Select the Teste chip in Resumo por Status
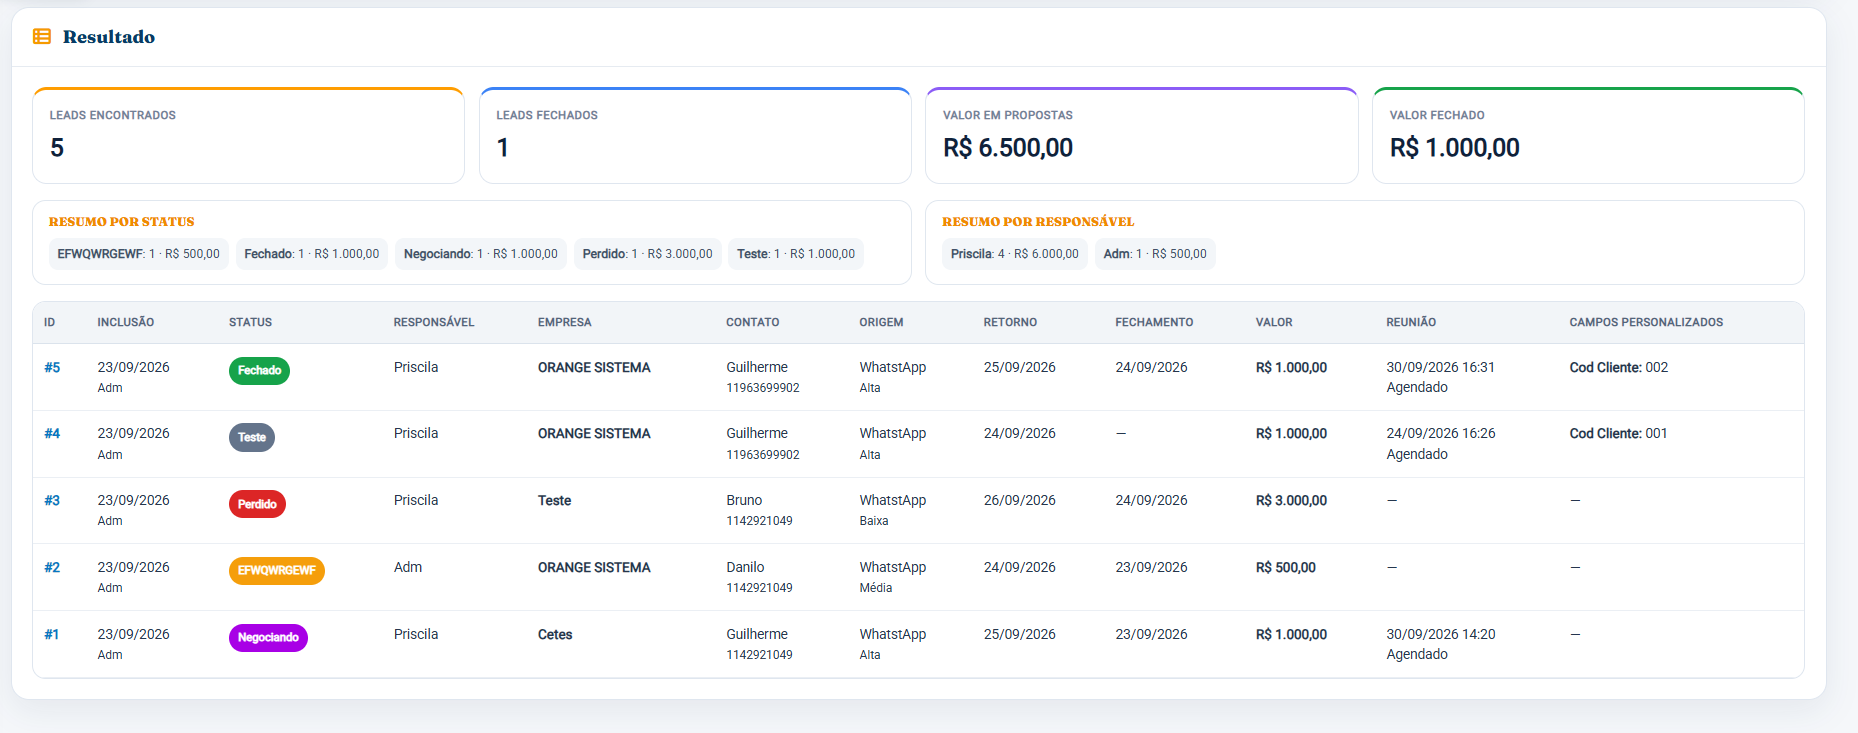The height and width of the screenshot is (733, 1858). pos(796,254)
